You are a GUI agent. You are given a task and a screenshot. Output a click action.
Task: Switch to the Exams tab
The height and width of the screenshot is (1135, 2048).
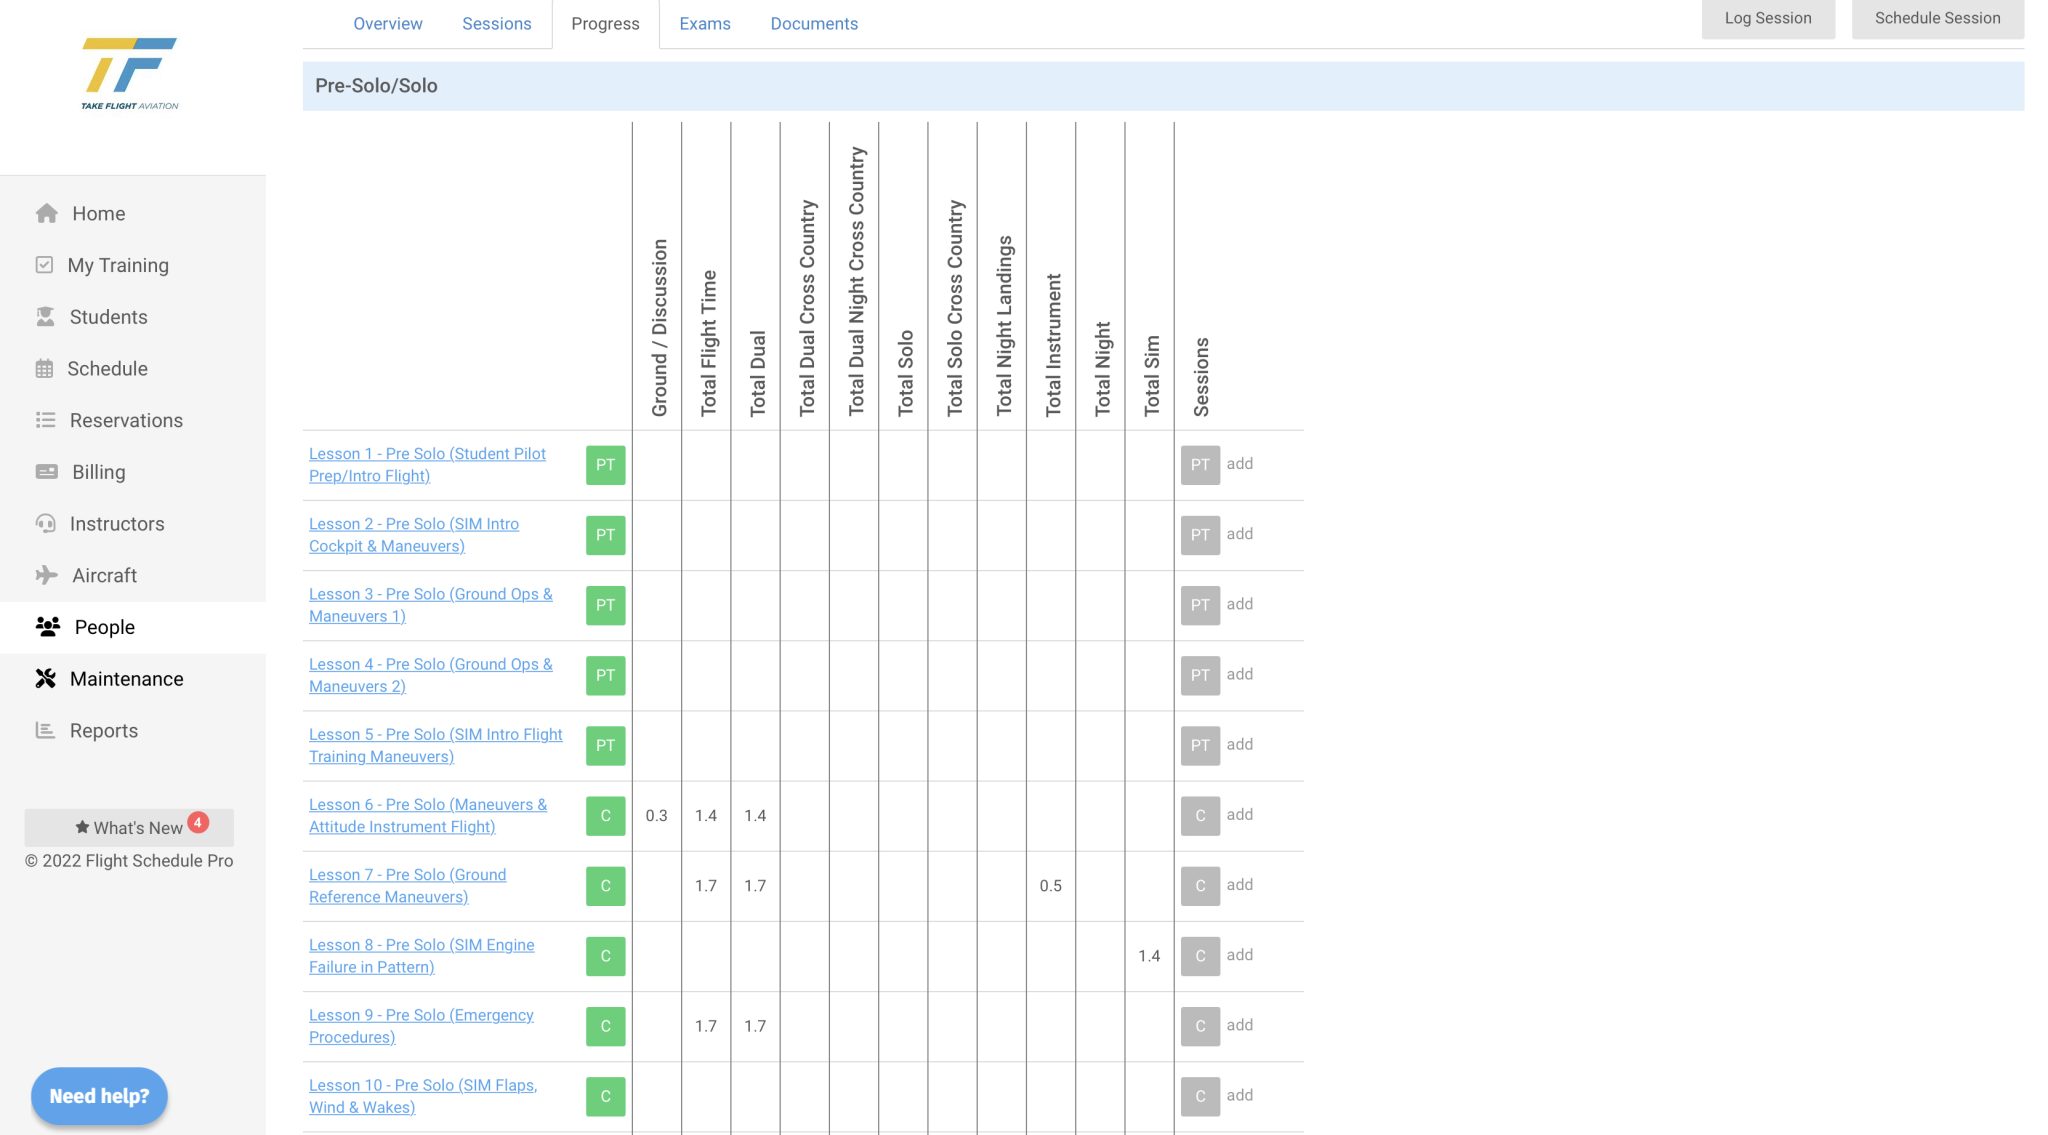point(704,24)
